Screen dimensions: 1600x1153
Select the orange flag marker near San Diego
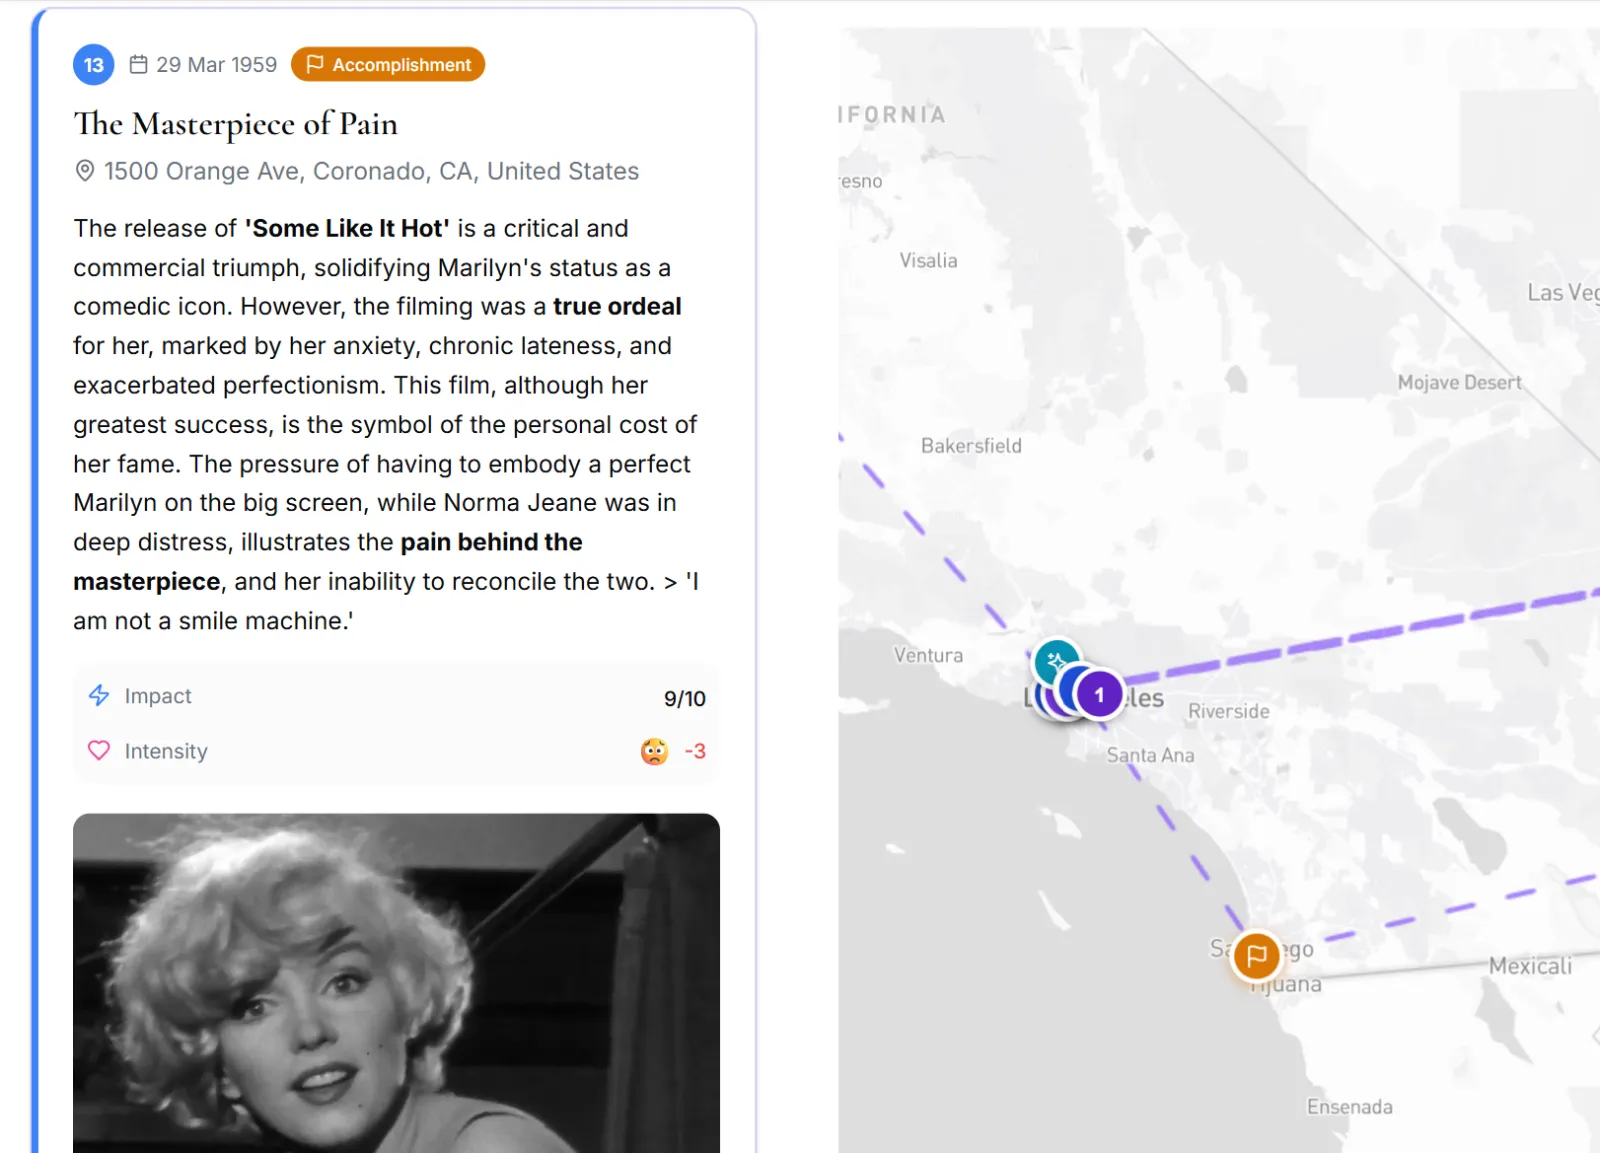click(1257, 955)
